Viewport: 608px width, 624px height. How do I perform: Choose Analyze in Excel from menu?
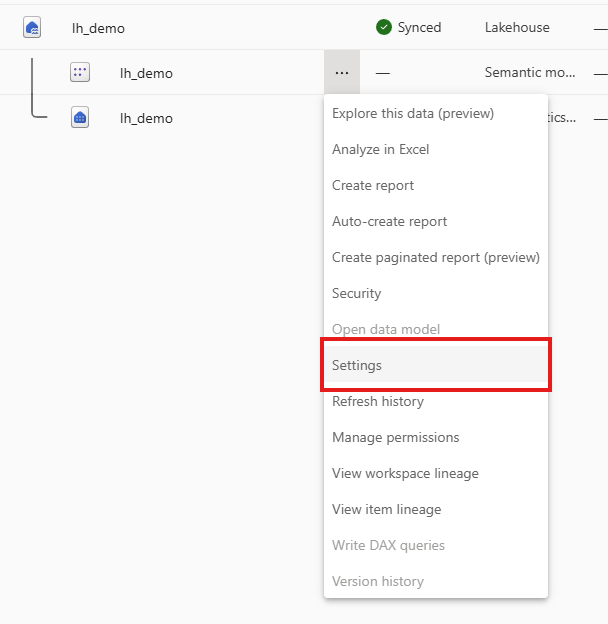(380, 149)
